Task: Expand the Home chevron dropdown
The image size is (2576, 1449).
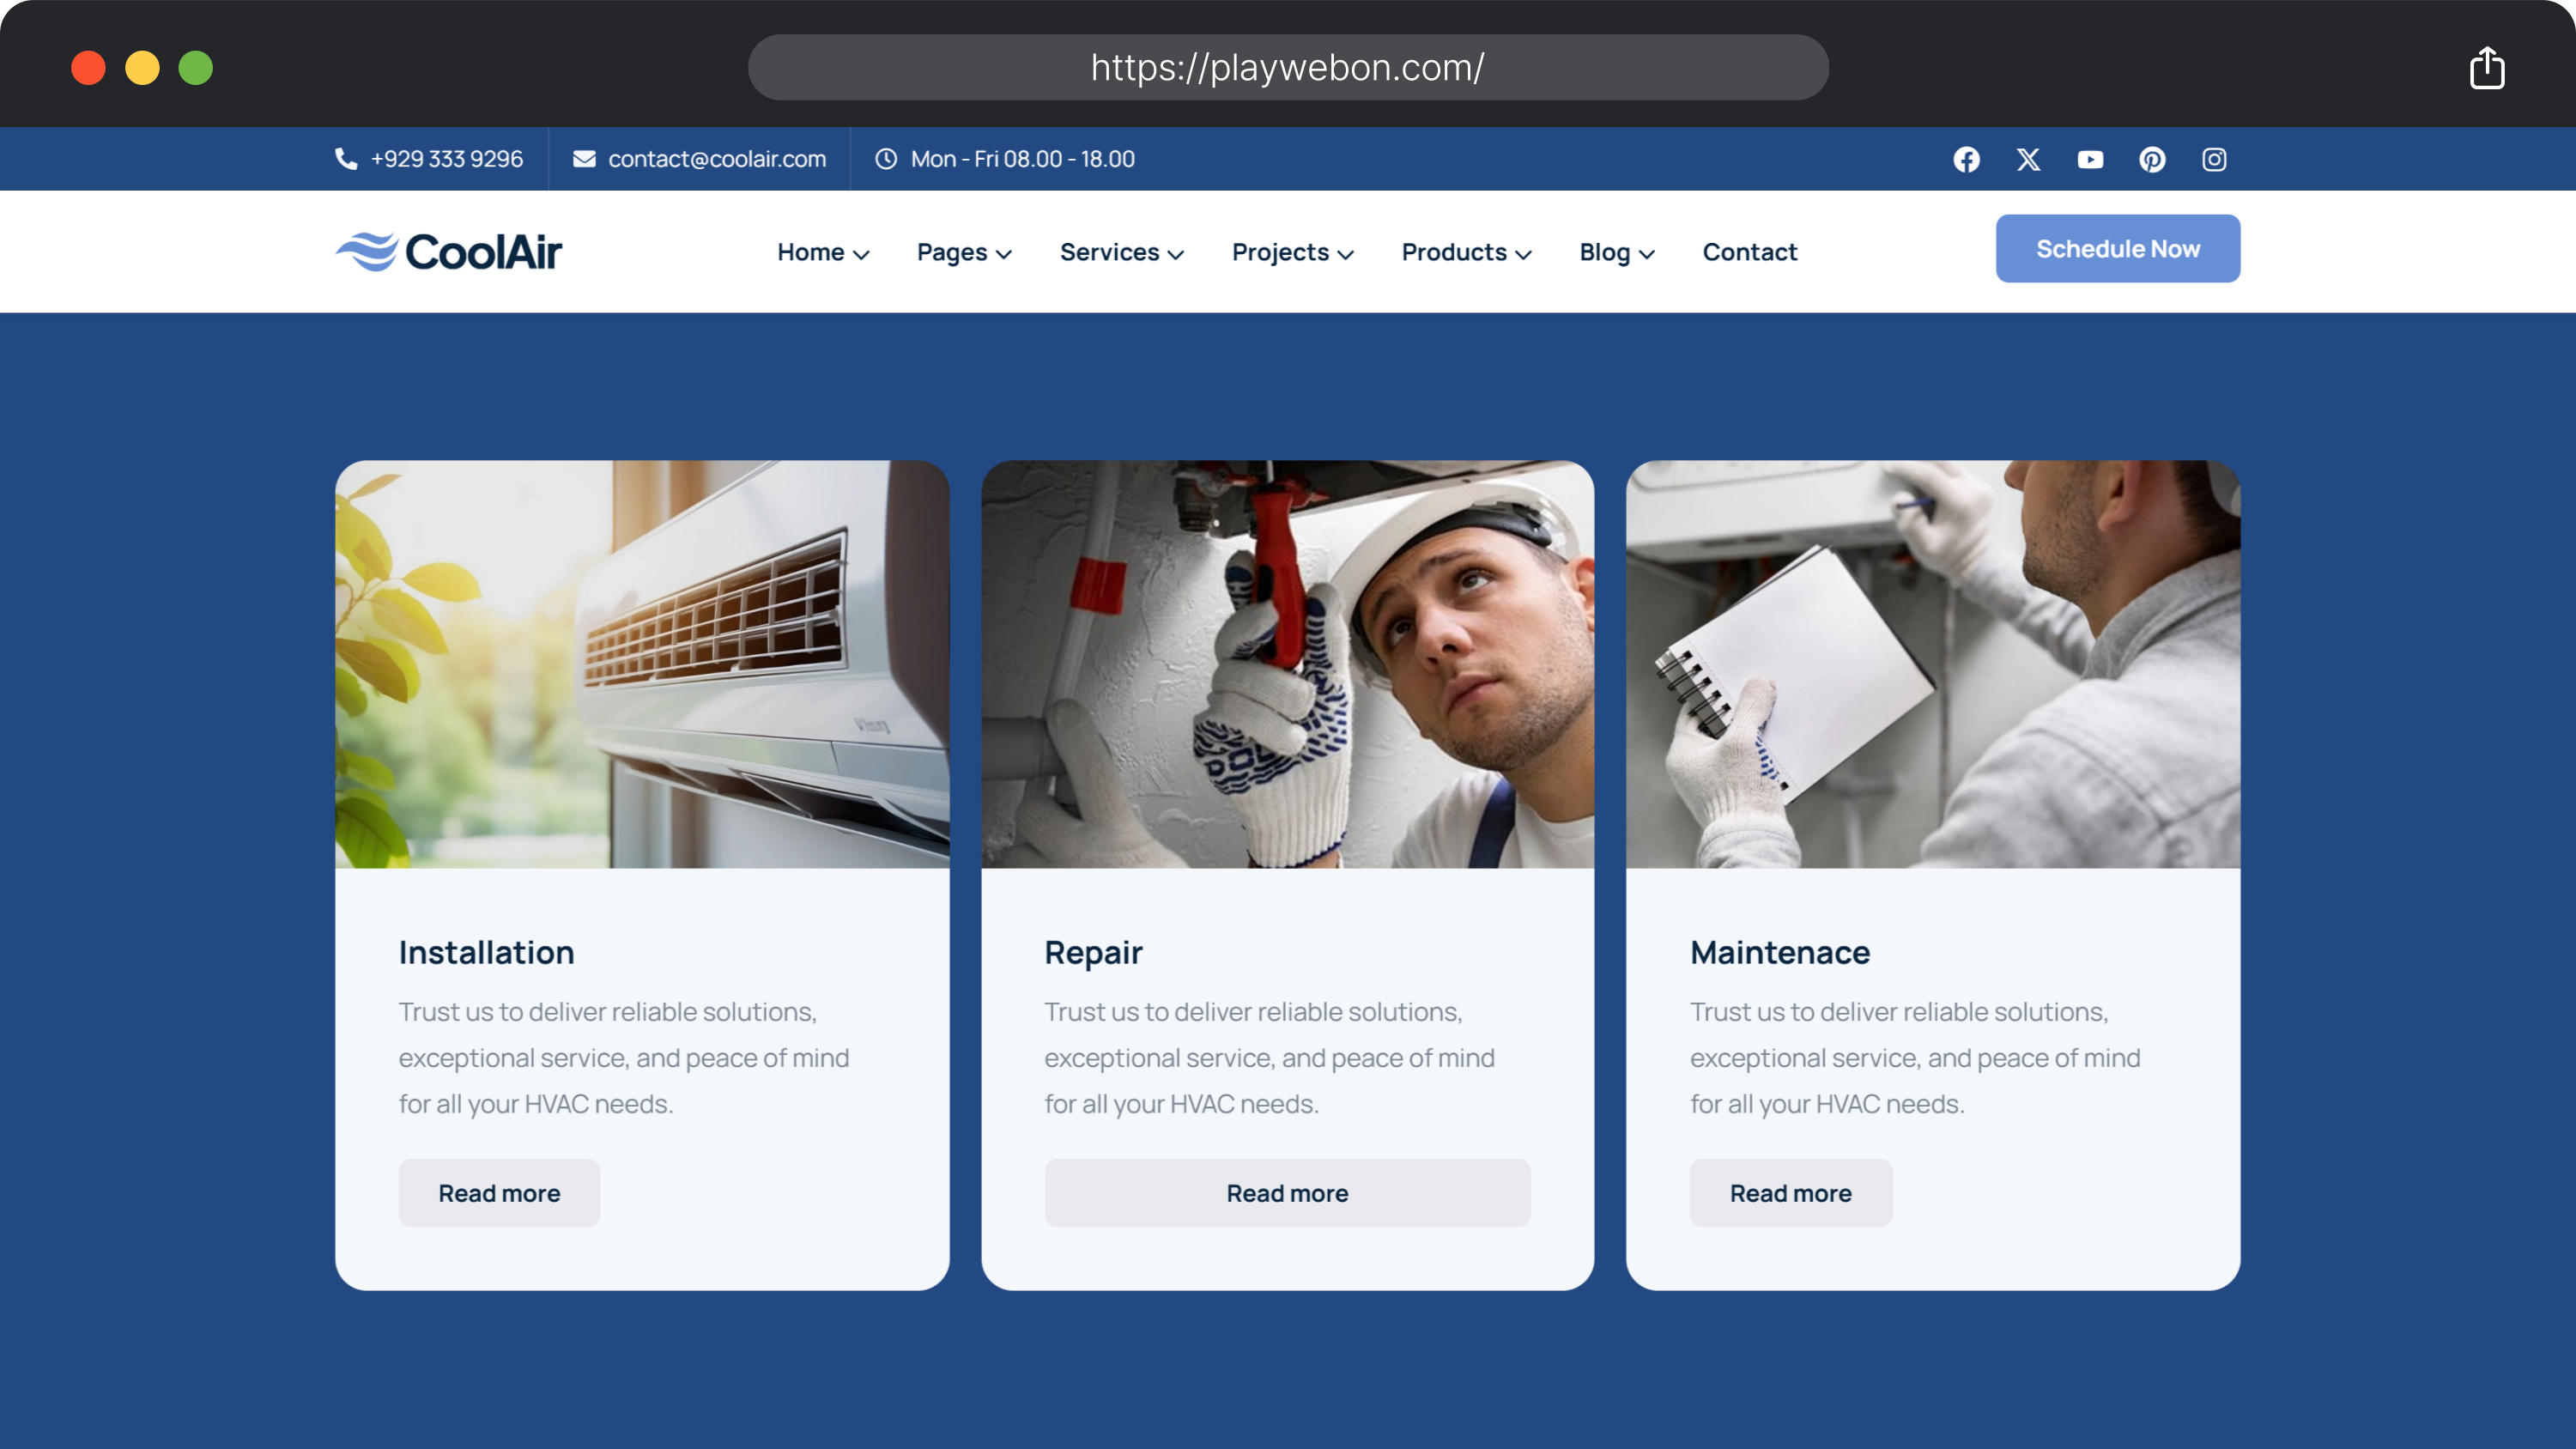Action: tap(861, 254)
